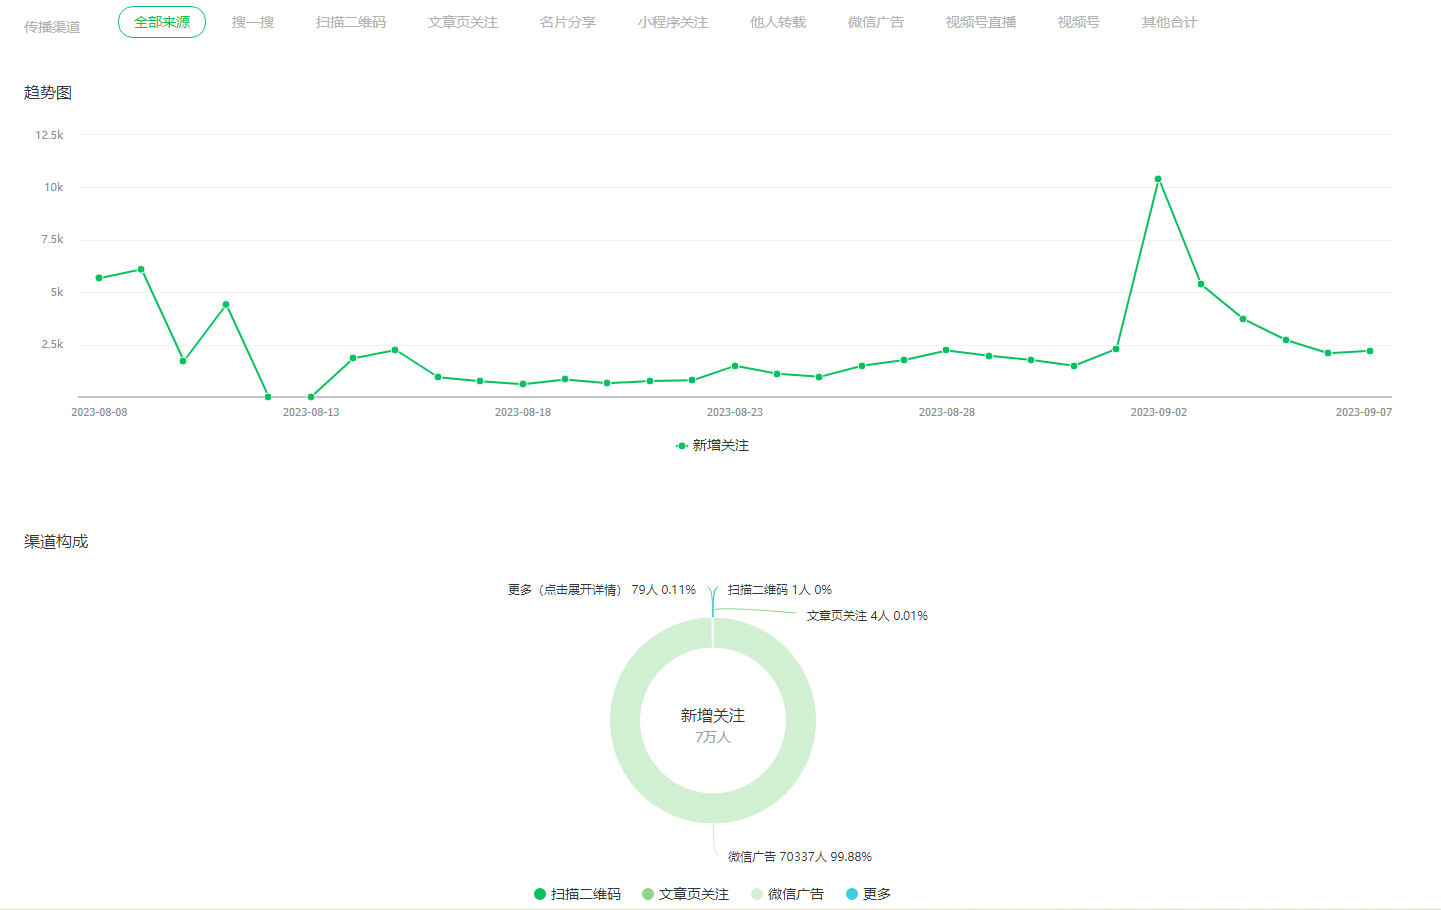Click the 扫描二维码 1人 0% label
The height and width of the screenshot is (910, 1441).
coord(780,590)
